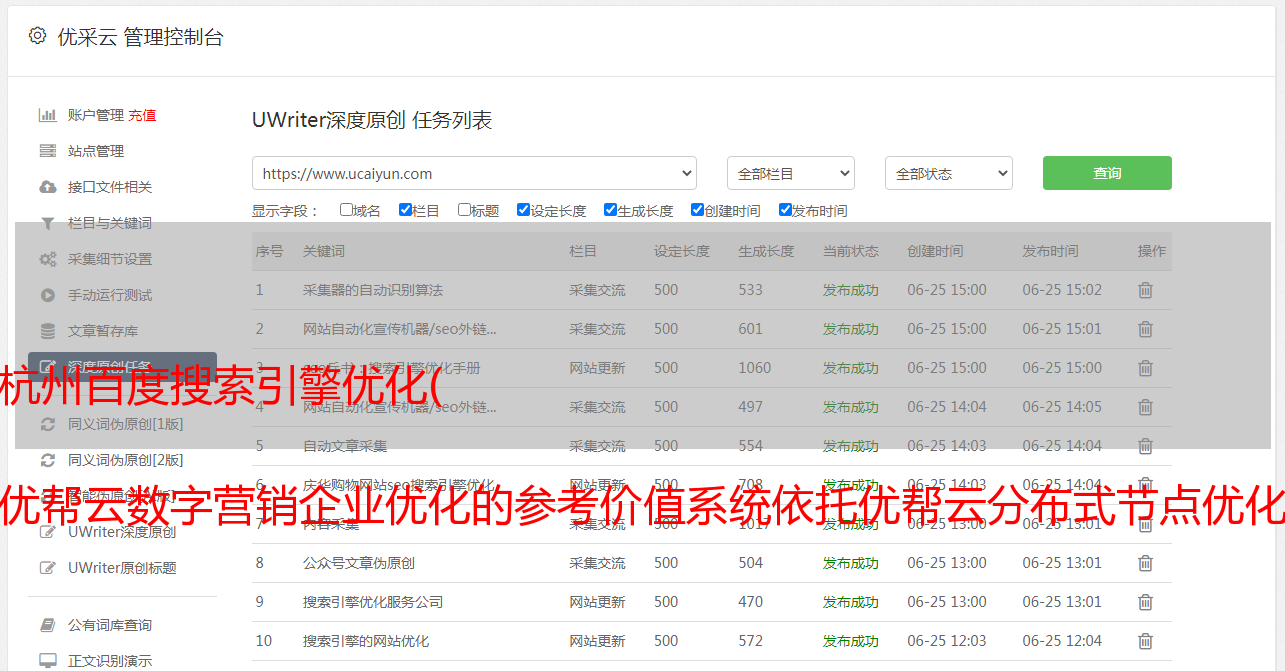The width and height of the screenshot is (1285, 671).
Task: Select the 站点管理 server icon
Action: tap(47, 151)
